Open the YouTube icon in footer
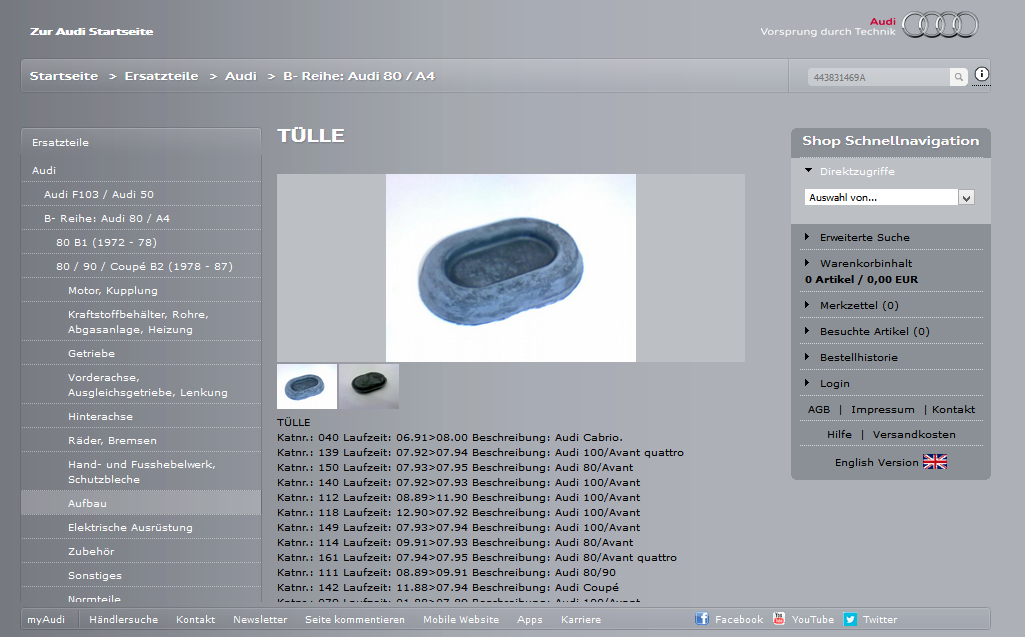 click(x=779, y=619)
